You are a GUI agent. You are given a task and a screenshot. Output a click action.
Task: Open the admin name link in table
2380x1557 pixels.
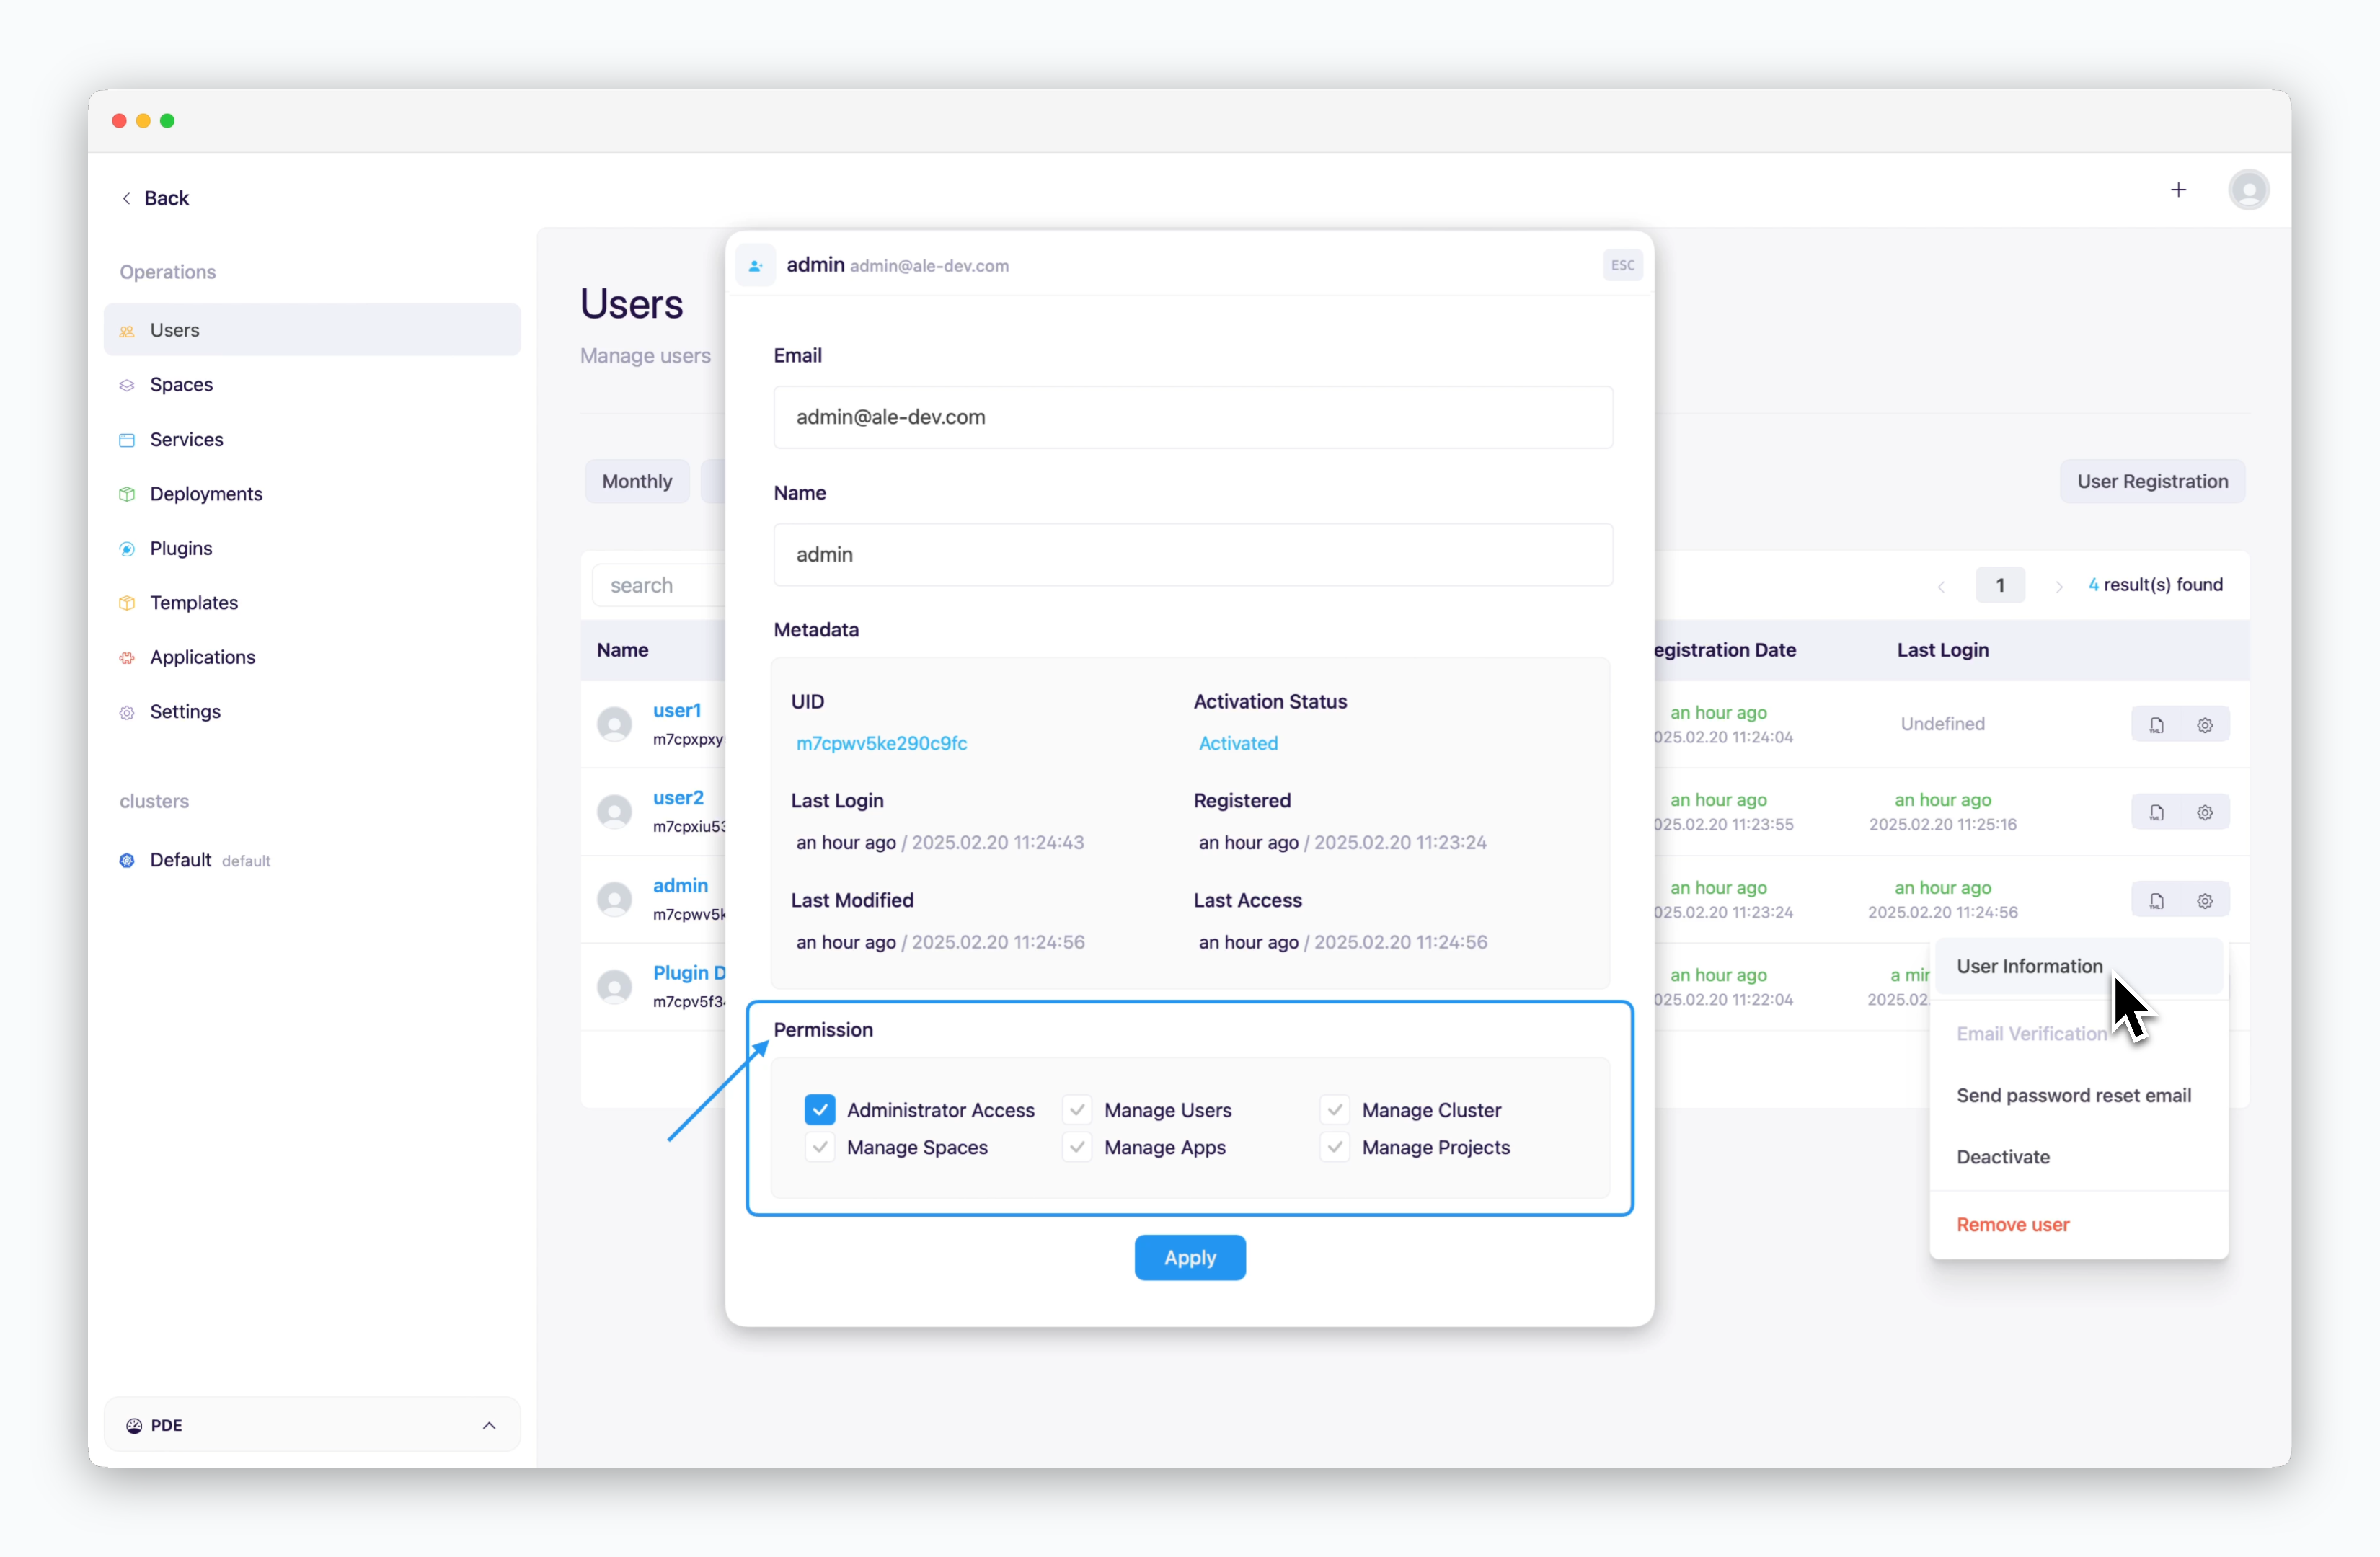click(680, 885)
